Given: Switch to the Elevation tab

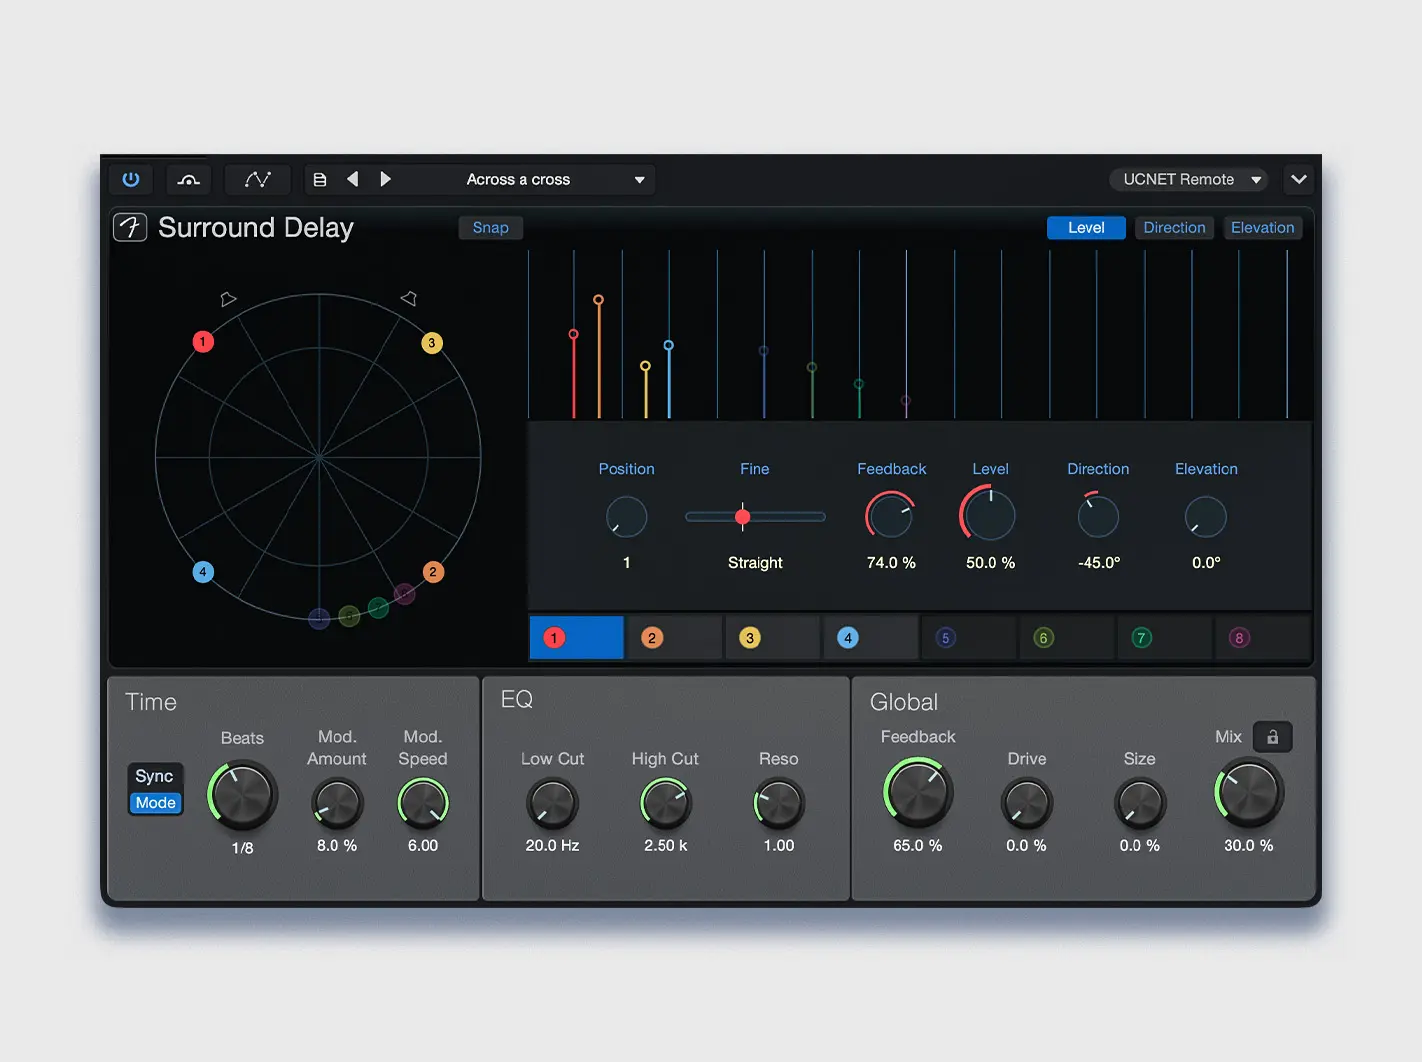Looking at the screenshot, I should tap(1262, 227).
